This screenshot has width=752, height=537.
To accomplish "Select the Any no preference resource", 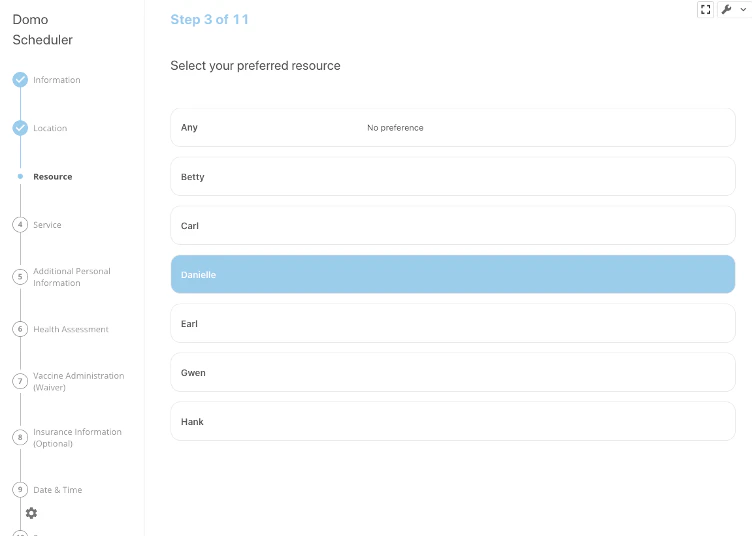I will point(453,128).
